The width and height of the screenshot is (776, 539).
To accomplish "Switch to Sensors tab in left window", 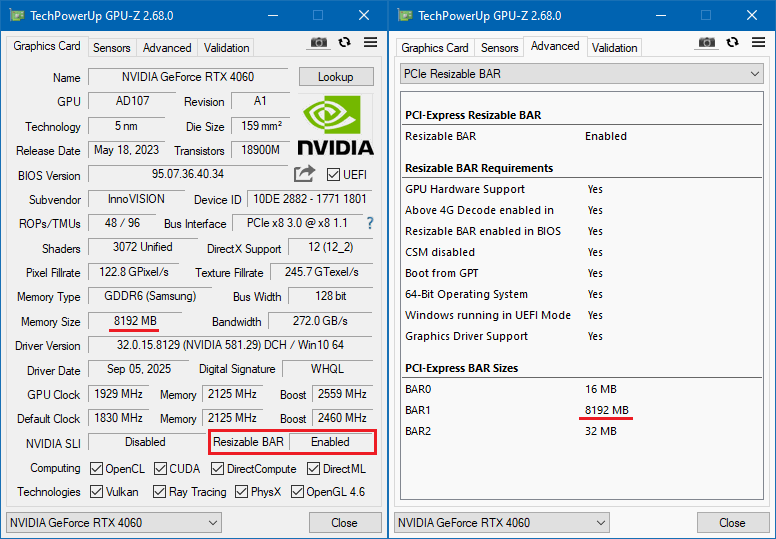I will coord(112,48).
